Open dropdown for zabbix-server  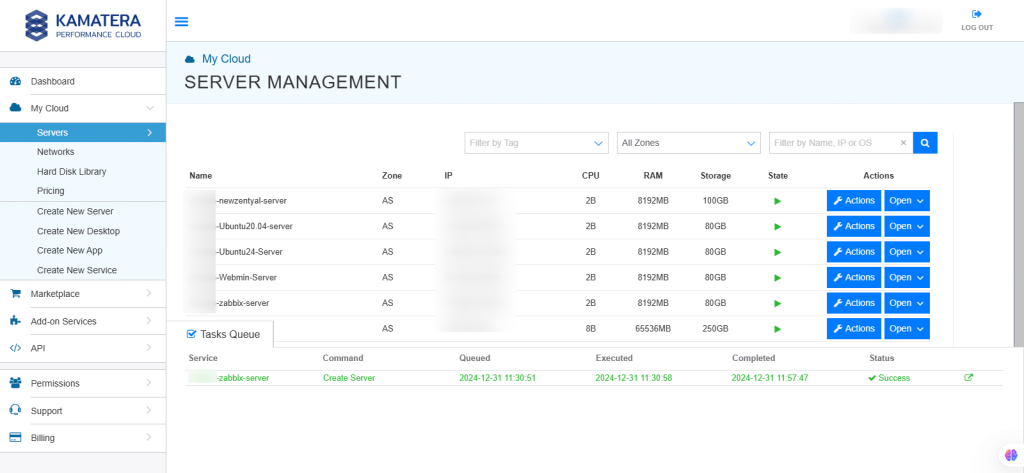pyautogui.click(x=907, y=302)
